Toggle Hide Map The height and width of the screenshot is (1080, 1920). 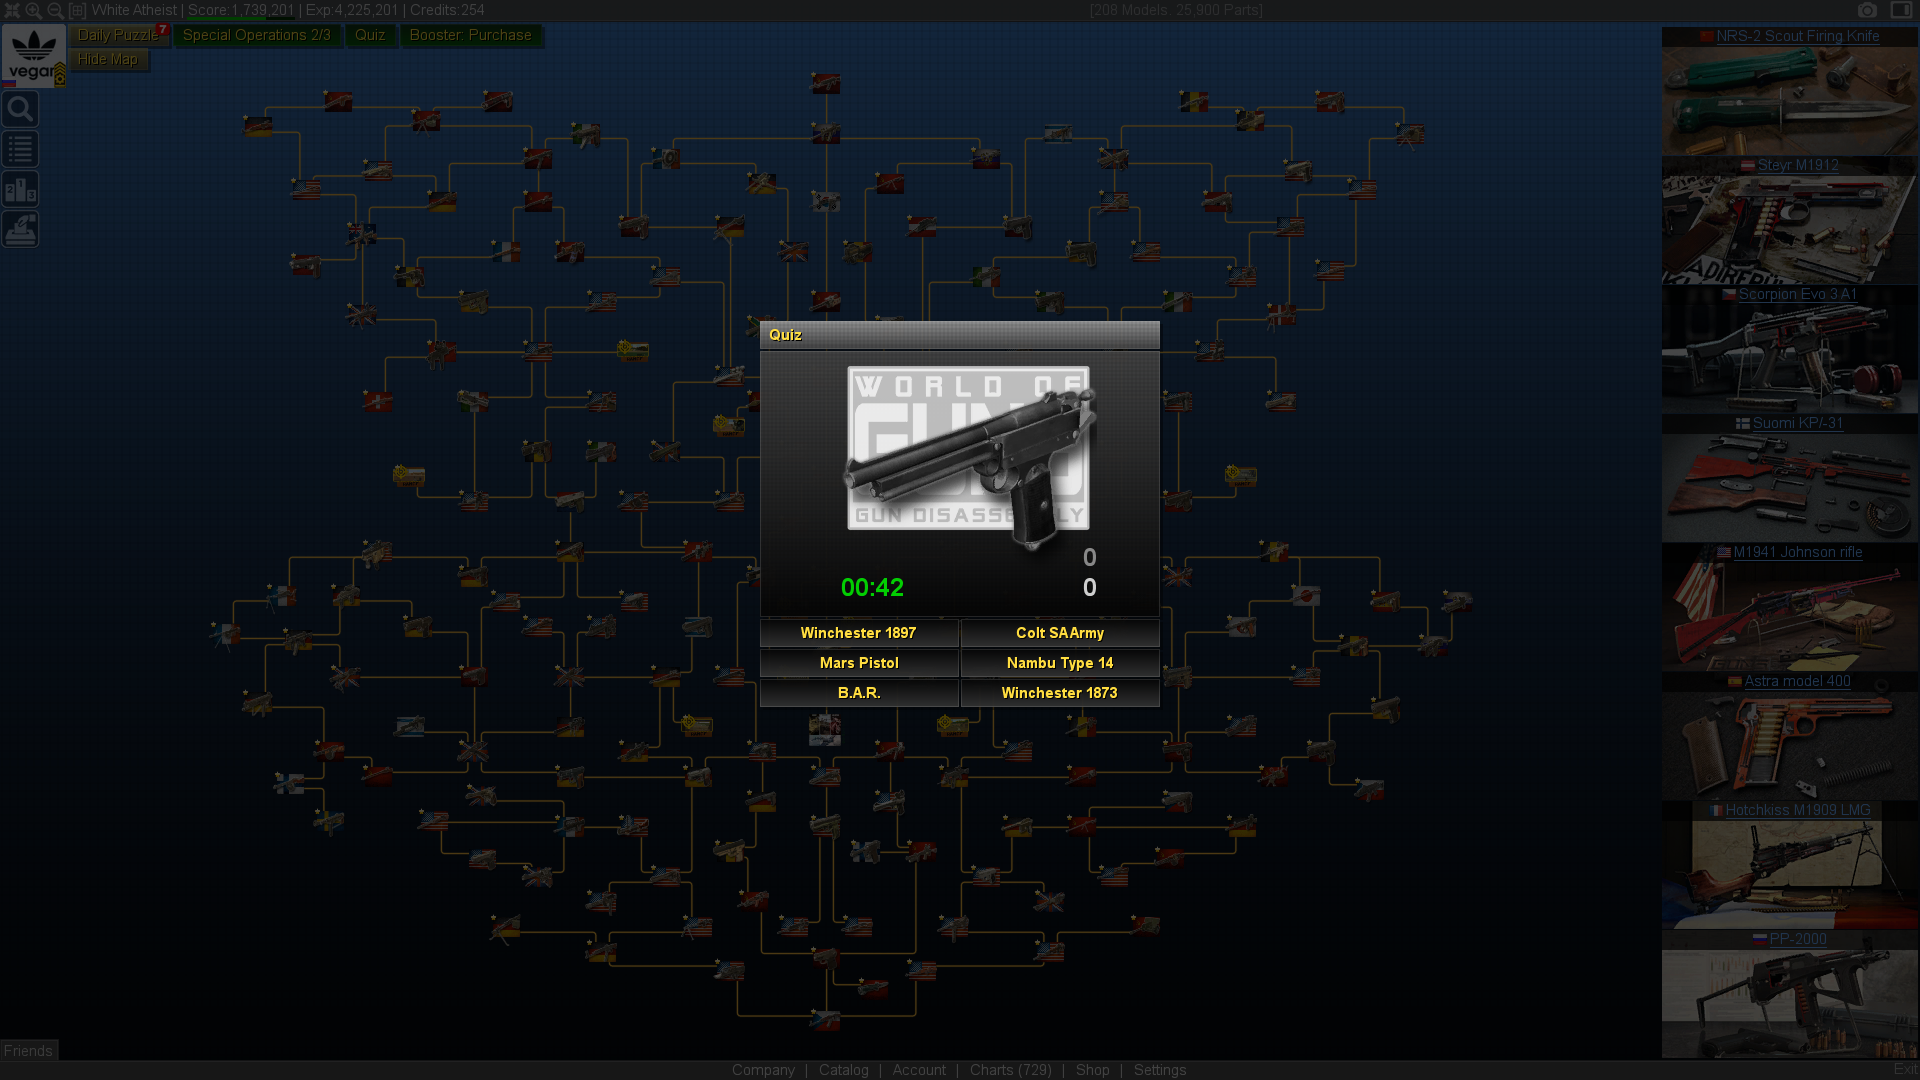click(x=108, y=58)
